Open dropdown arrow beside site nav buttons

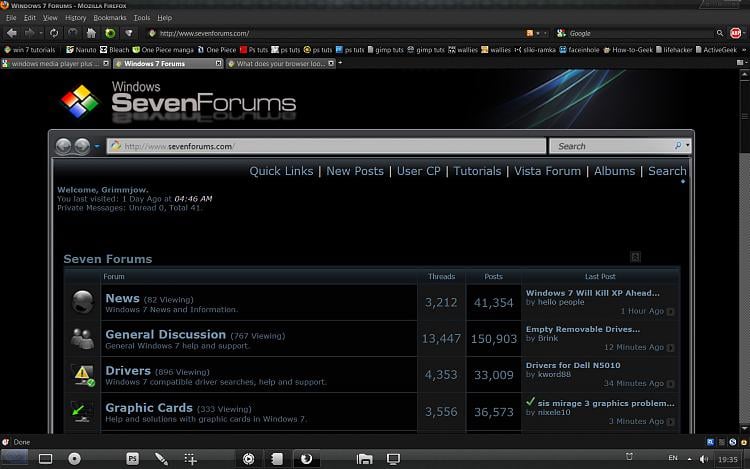coord(97,146)
